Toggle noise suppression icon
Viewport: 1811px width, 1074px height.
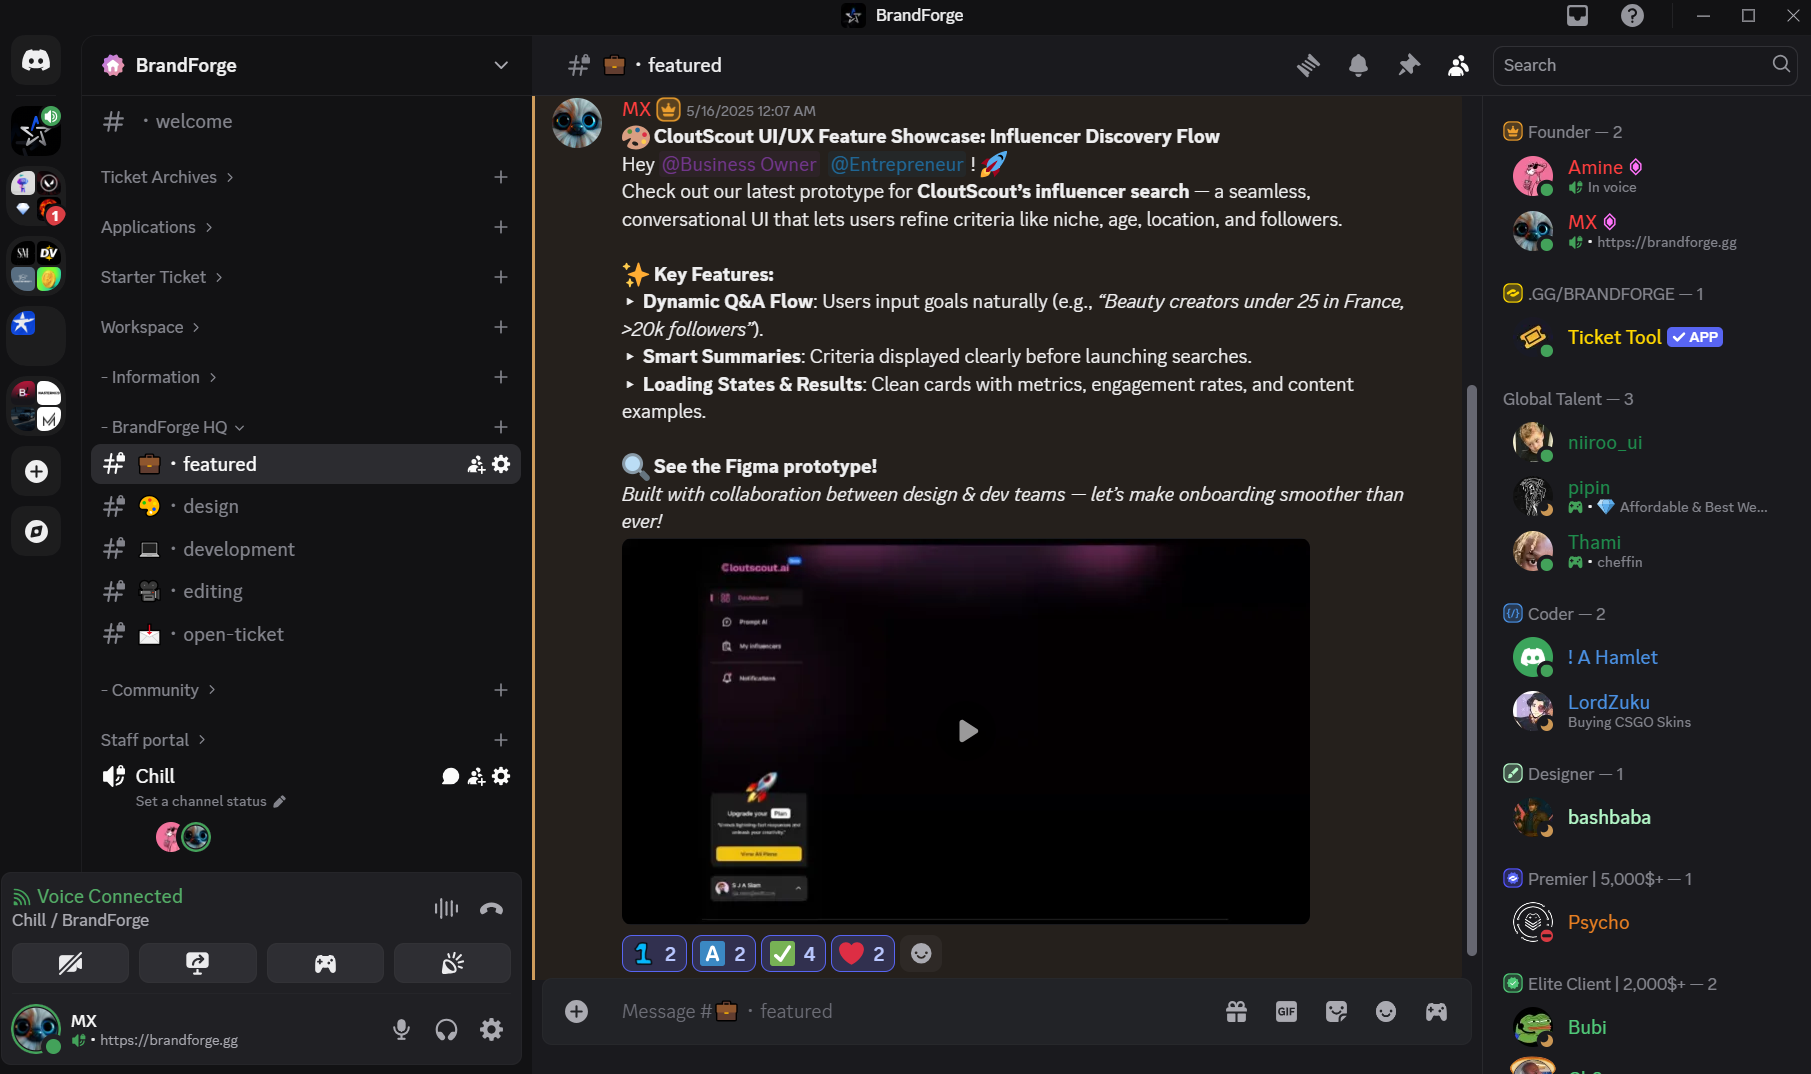coord(446,908)
